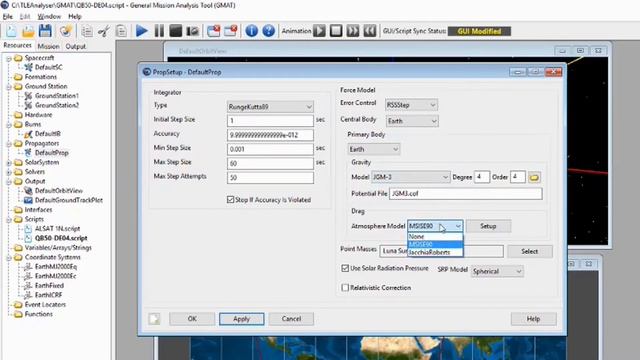Screen dimensions: 640x360
Task: Enable Relativistic Correction checkbox
Action: (345, 288)
